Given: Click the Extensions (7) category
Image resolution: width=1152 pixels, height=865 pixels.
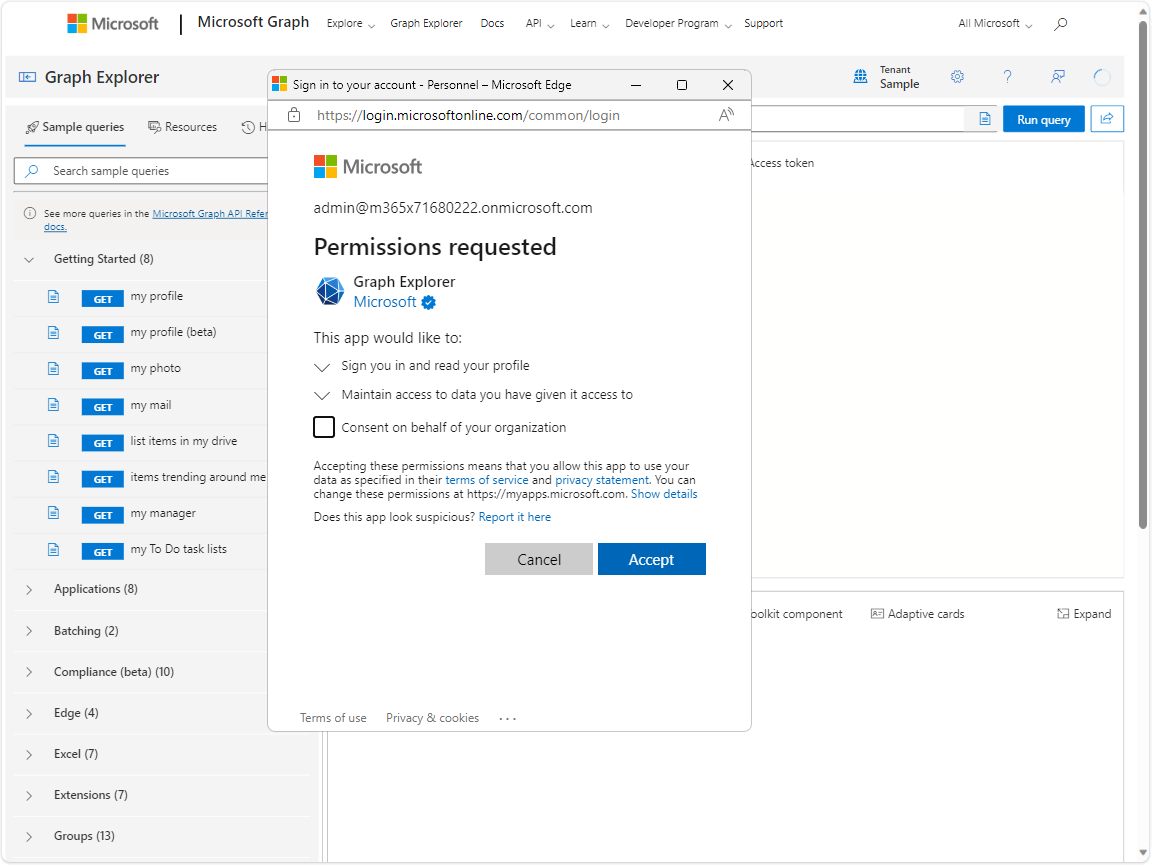Looking at the screenshot, I should pyautogui.click(x=90, y=795).
